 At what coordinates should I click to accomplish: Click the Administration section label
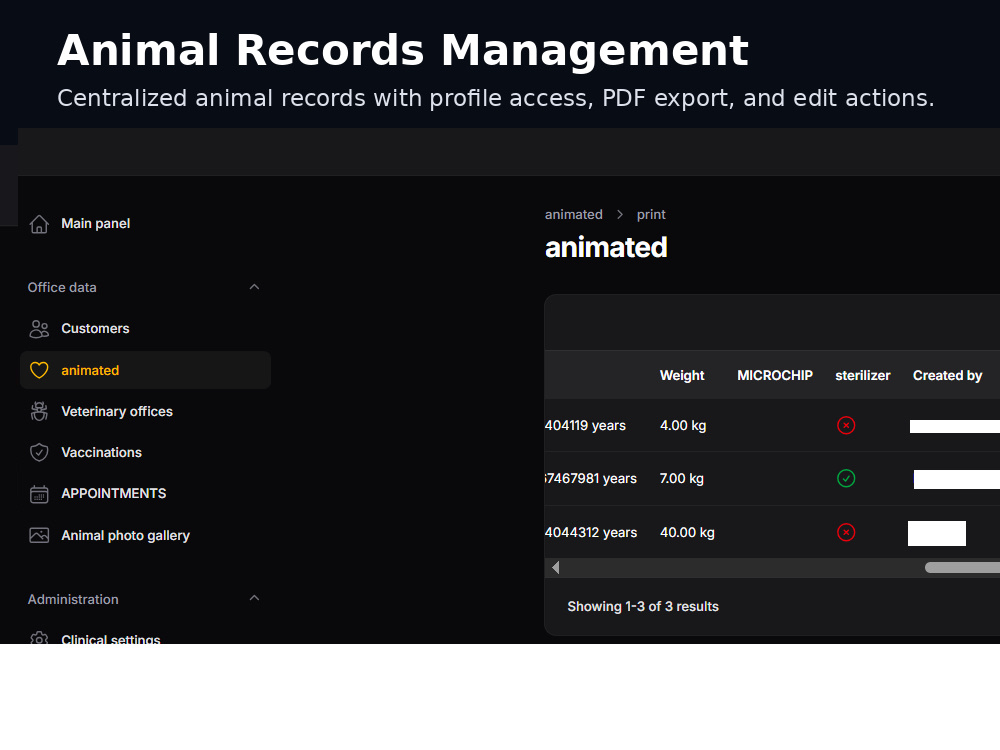(x=73, y=599)
